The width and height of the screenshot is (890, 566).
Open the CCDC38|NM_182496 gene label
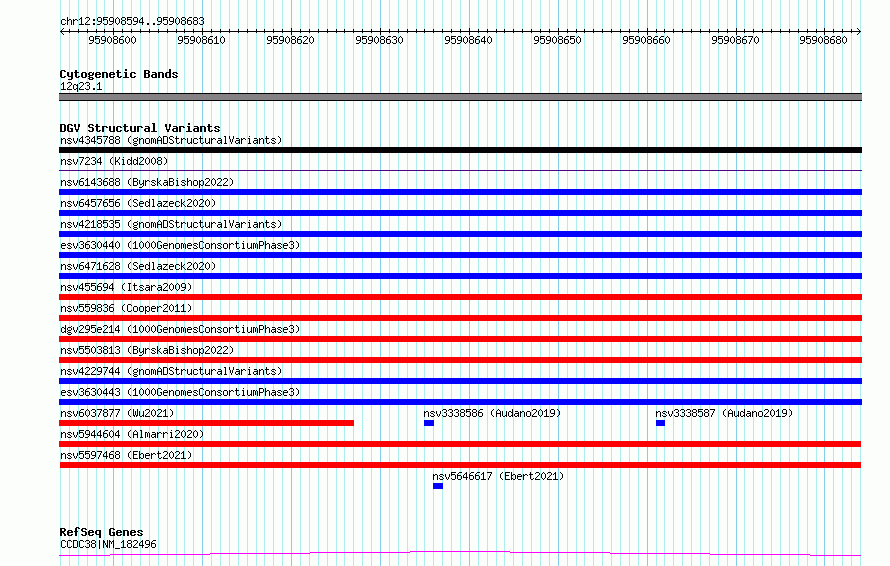(x=108, y=544)
